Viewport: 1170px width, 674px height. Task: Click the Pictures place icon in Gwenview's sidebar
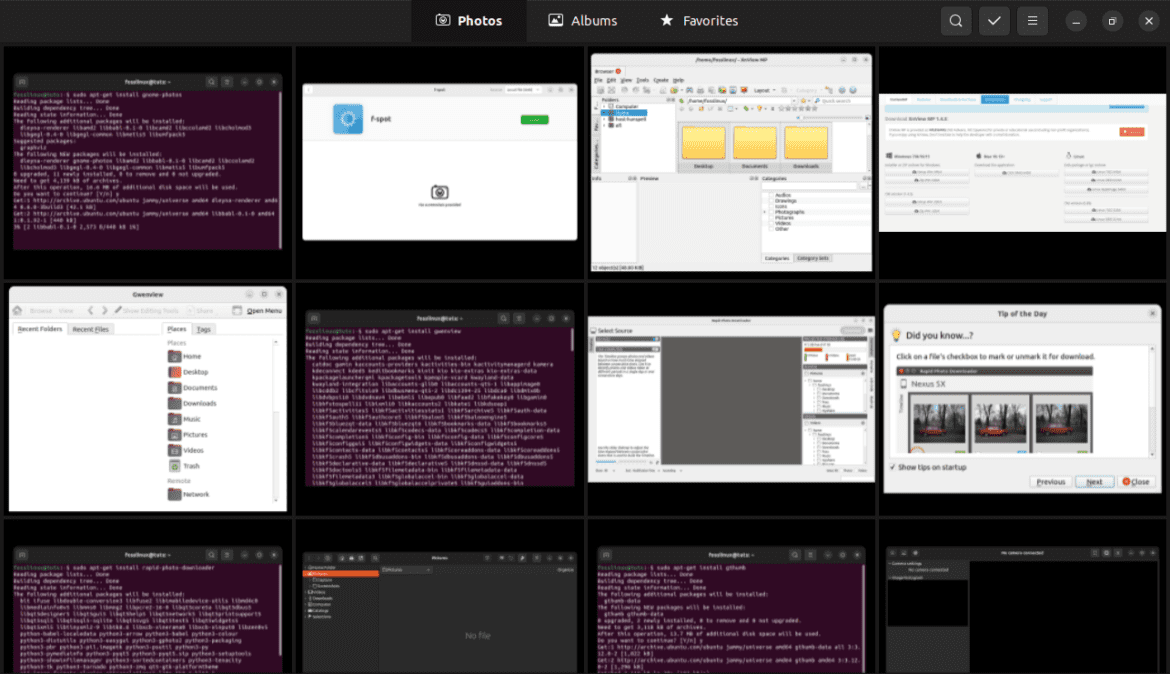pyautogui.click(x=174, y=435)
